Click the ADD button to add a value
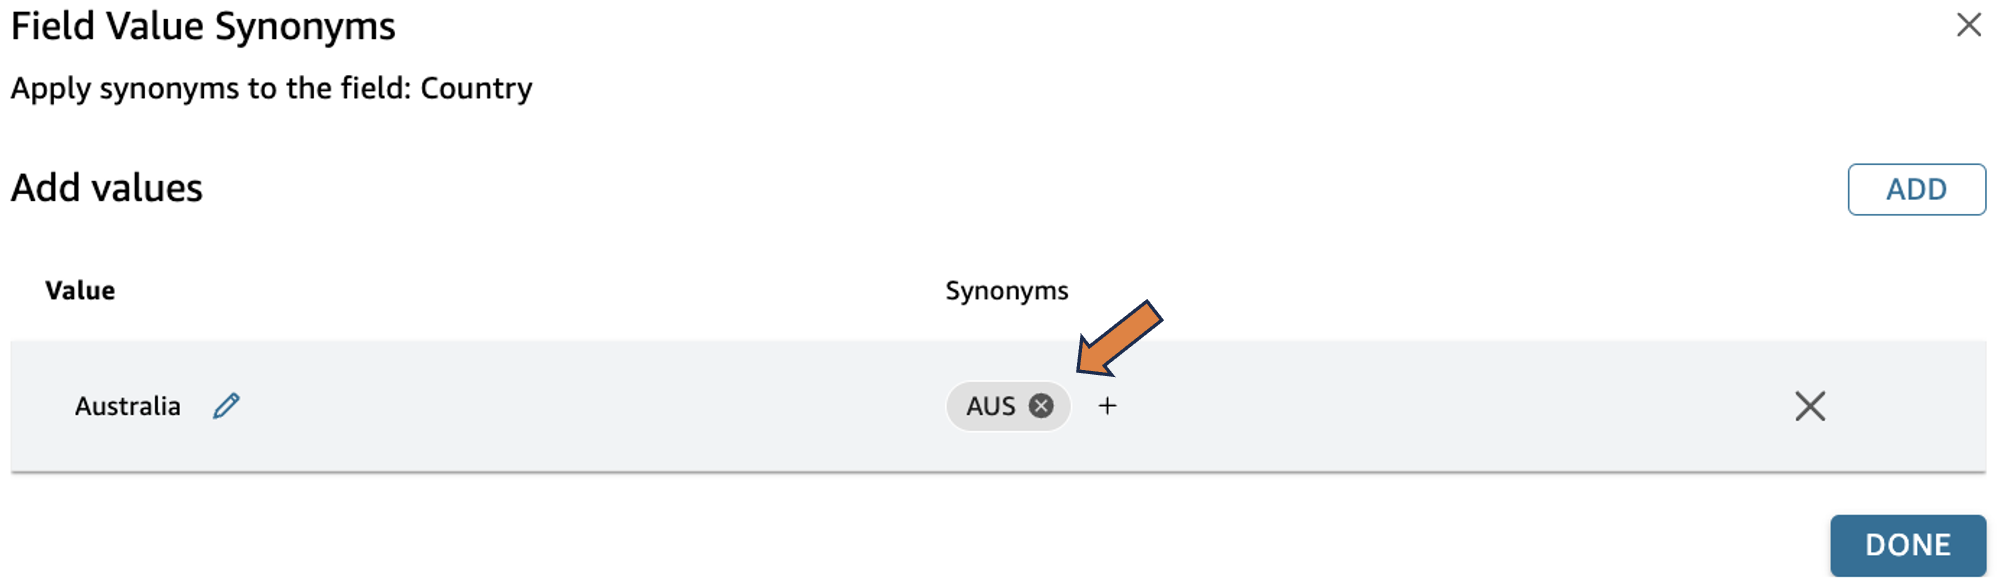The width and height of the screenshot is (2014, 588). pos(1915,189)
